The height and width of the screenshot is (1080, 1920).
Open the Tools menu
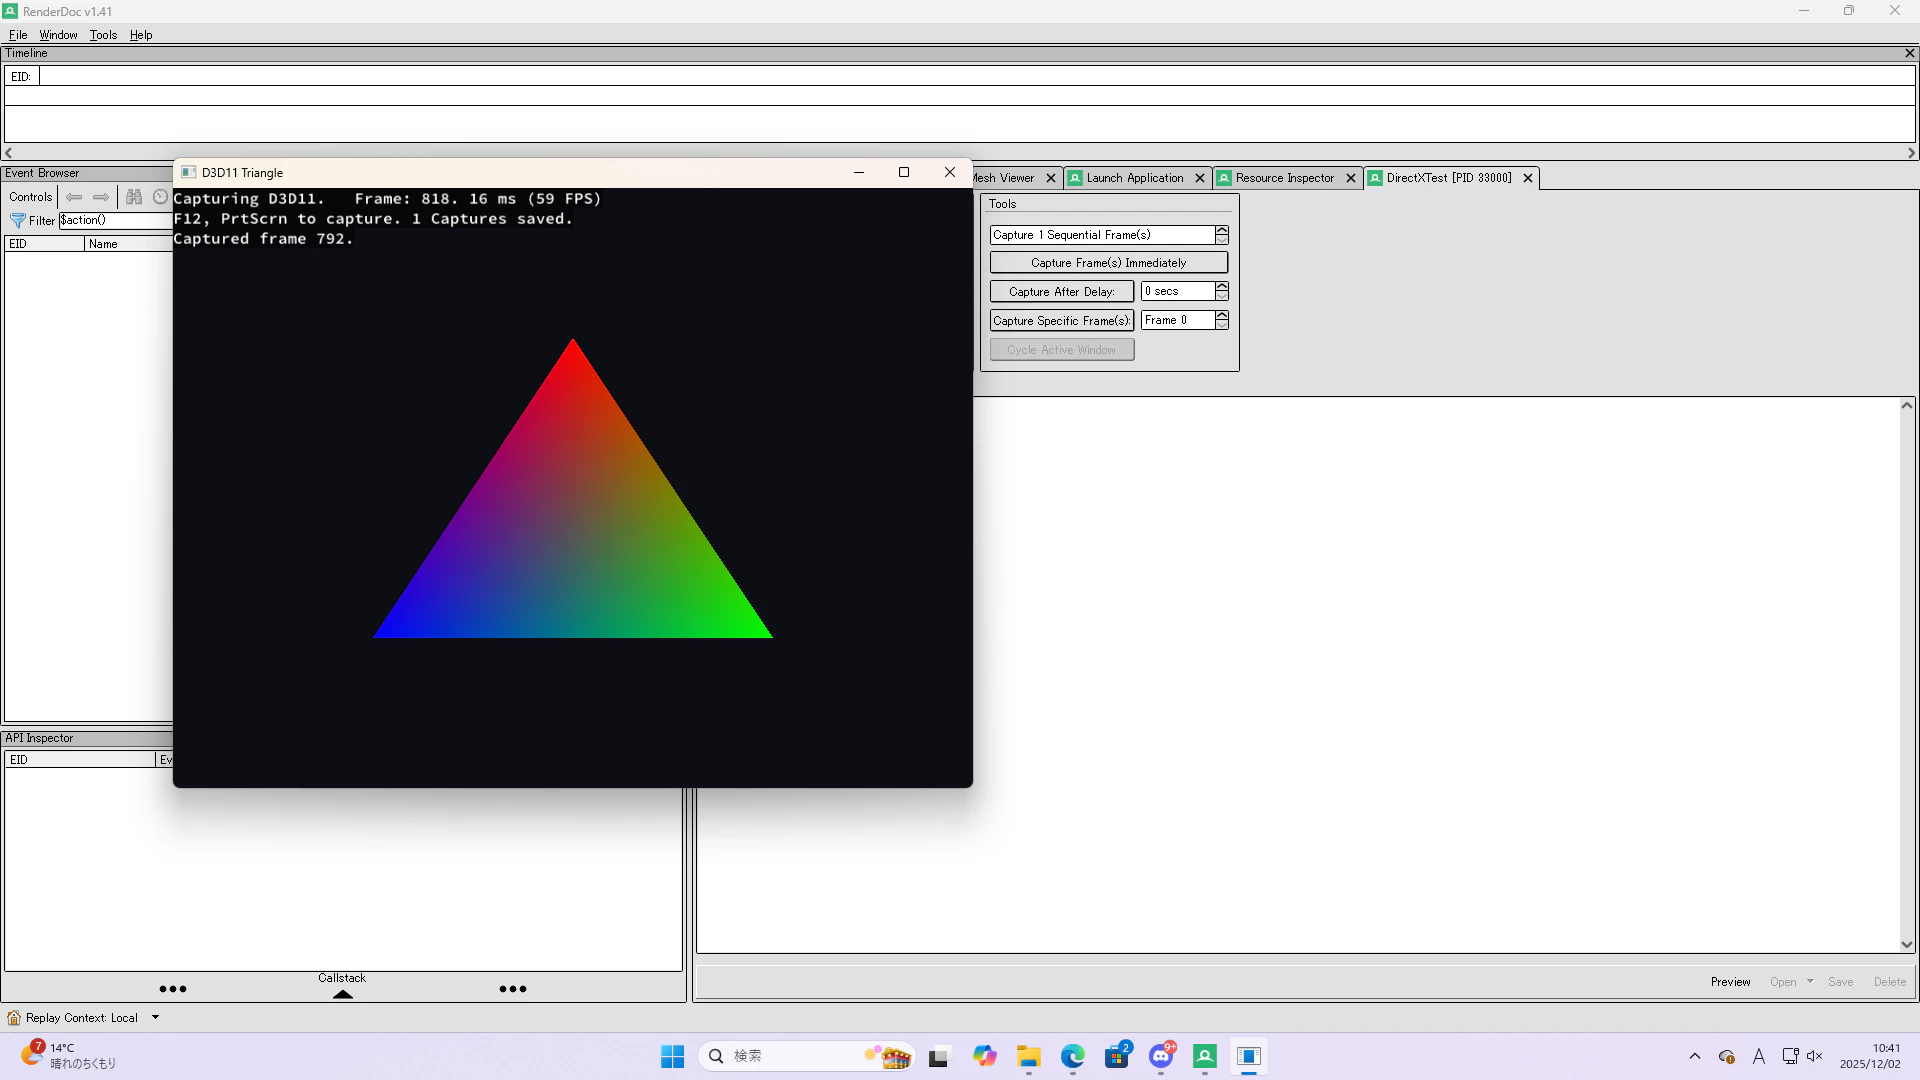click(x=103, y=35)
